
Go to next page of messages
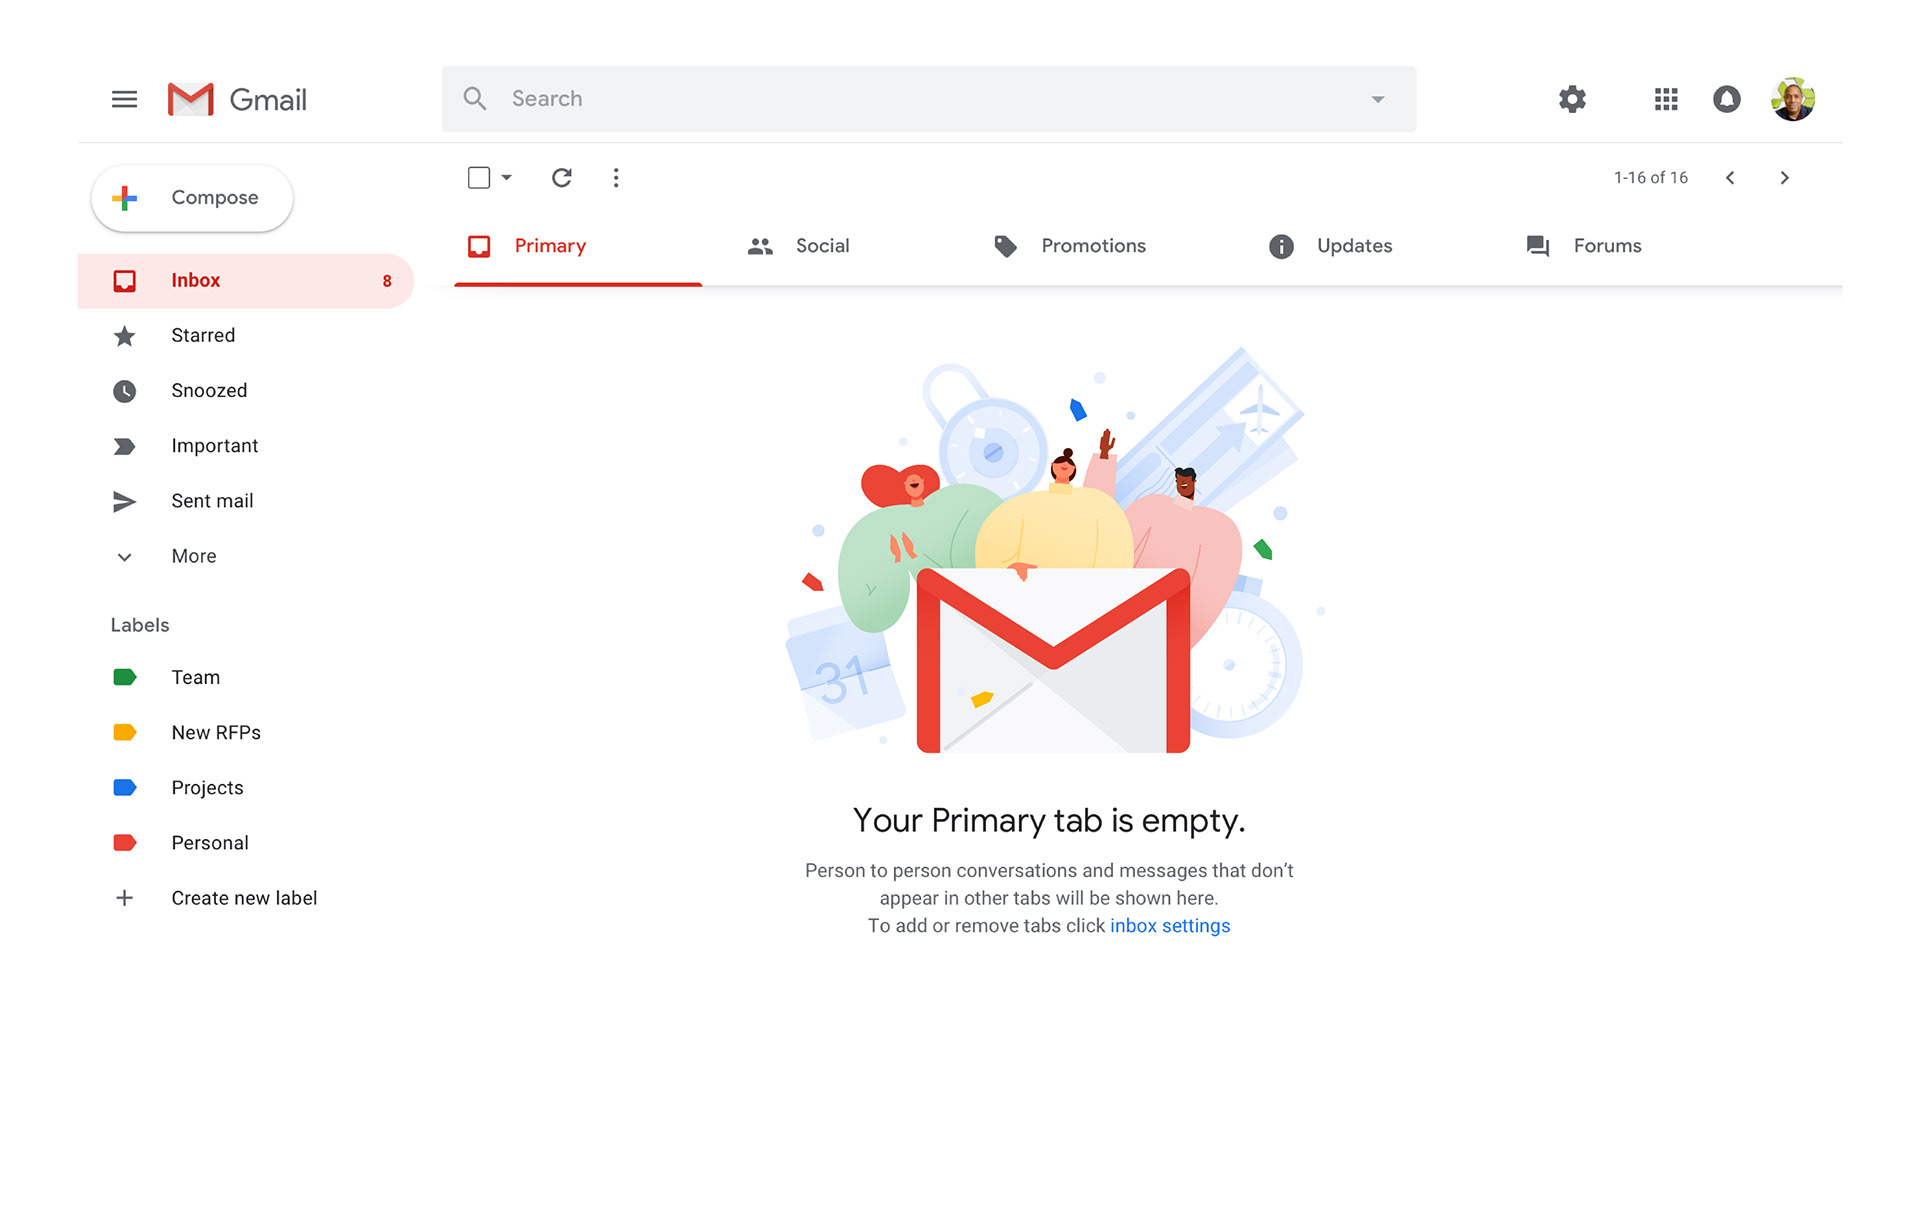1784,178
